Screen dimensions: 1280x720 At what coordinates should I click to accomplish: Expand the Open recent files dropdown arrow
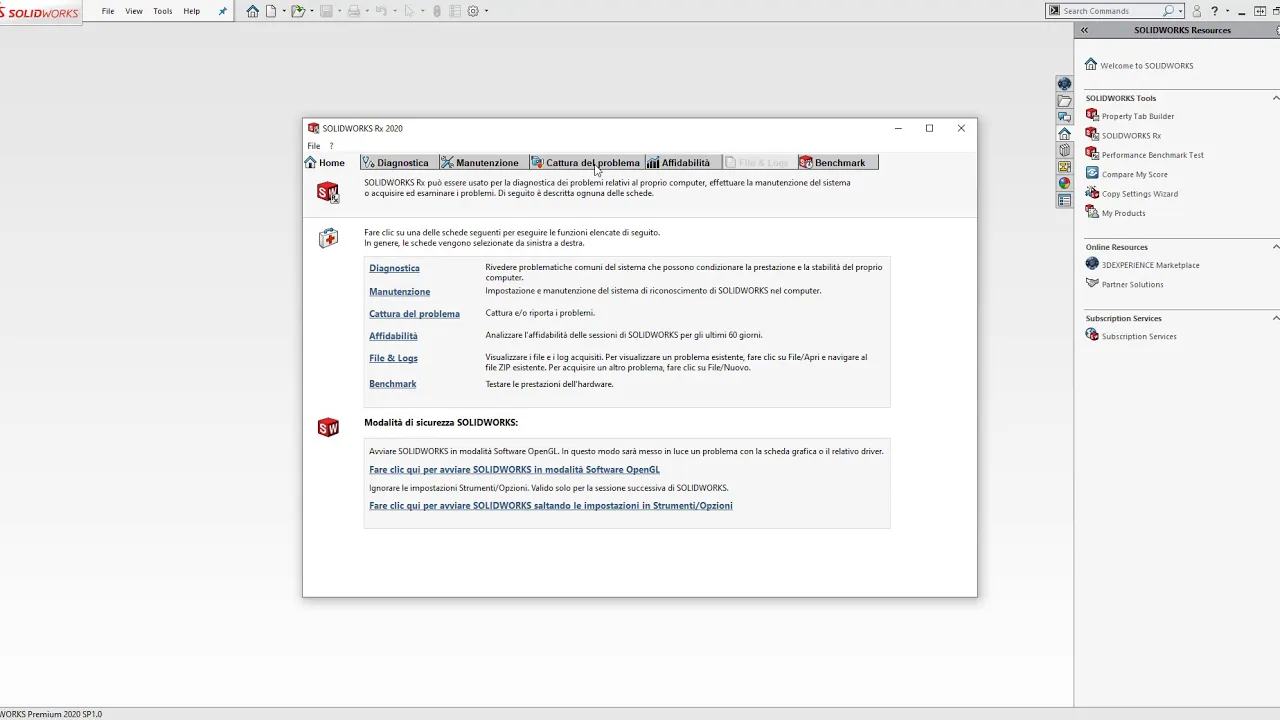coord(312,11)
